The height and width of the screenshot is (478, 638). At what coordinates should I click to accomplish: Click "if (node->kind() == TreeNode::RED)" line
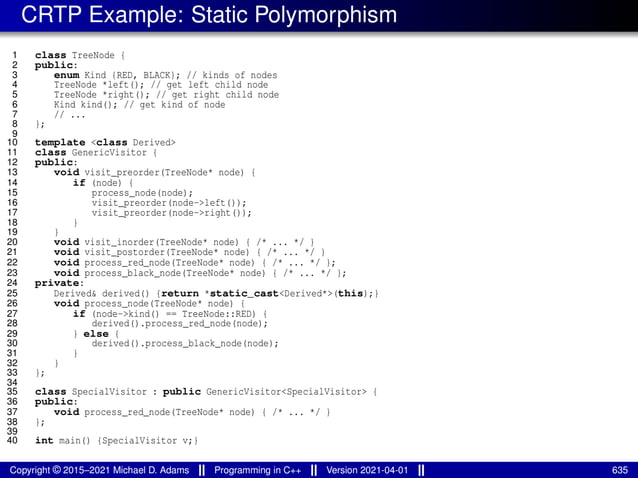[170, 314]
